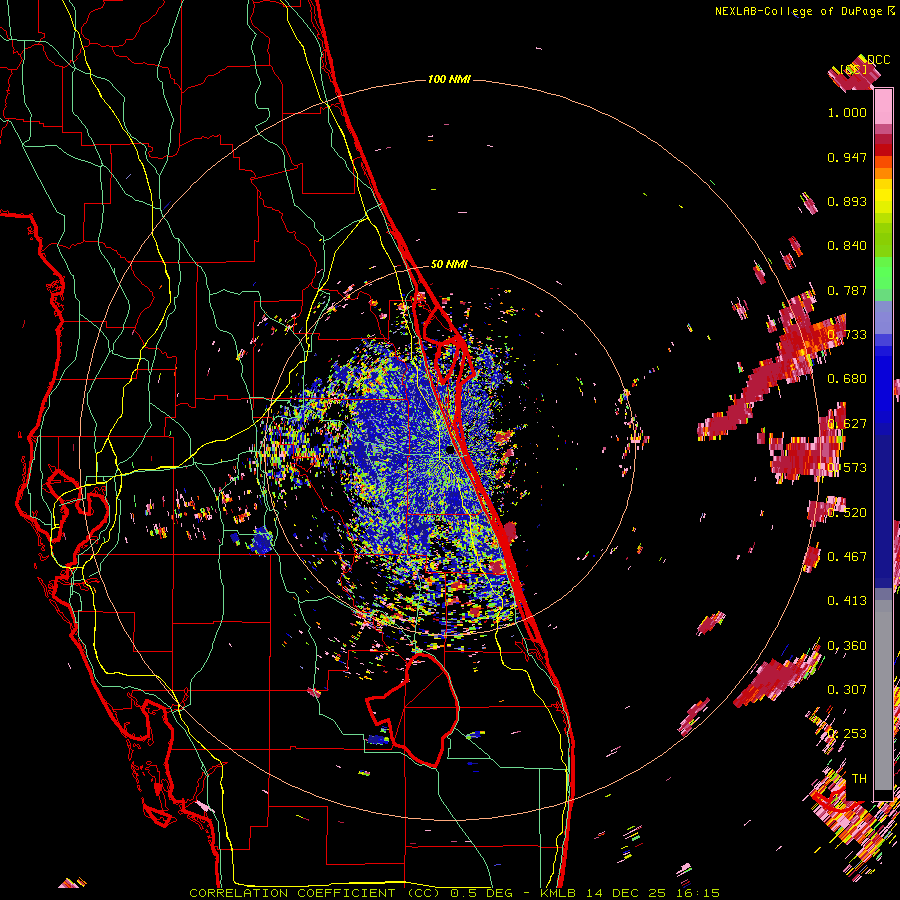Click the 0.307 color scale value
This screenshot has height=900, width=900.
pos(847,689)
